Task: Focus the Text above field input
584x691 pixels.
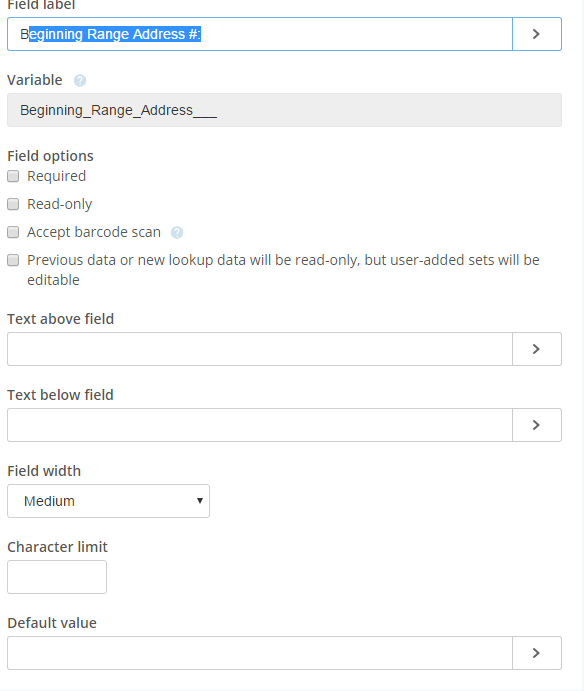Action: pyautogui.click(x=260, y=349)
